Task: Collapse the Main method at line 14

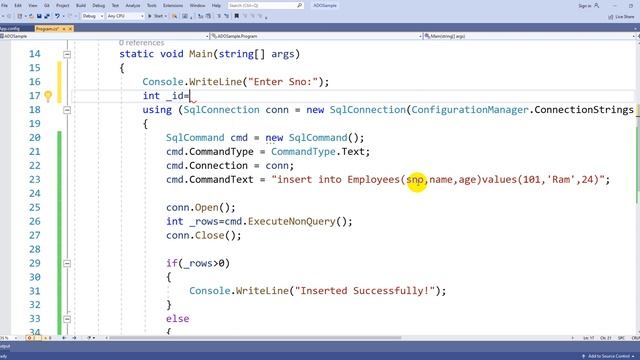Action: coord(67,54)
